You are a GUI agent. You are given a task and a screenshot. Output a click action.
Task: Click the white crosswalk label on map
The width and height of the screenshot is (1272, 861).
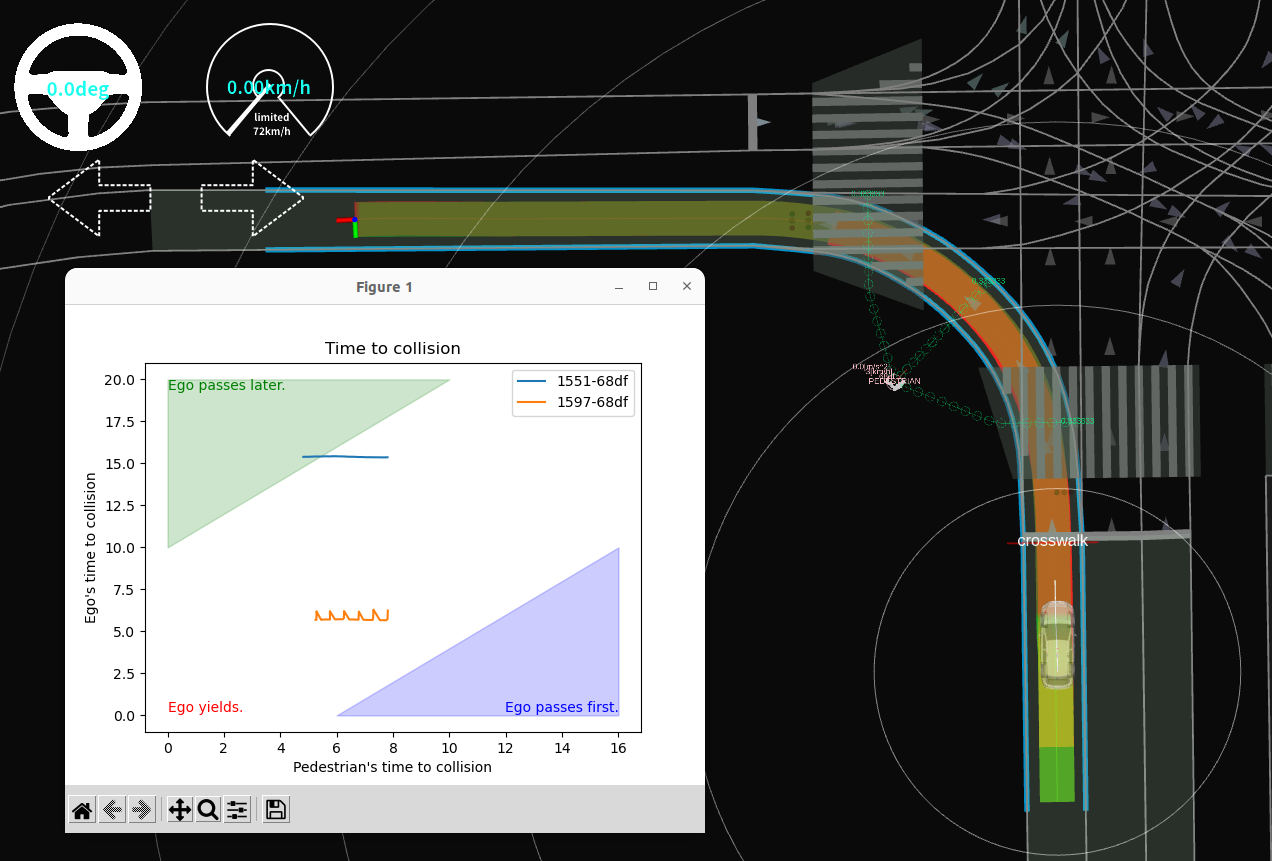[x=1052, y=541]
